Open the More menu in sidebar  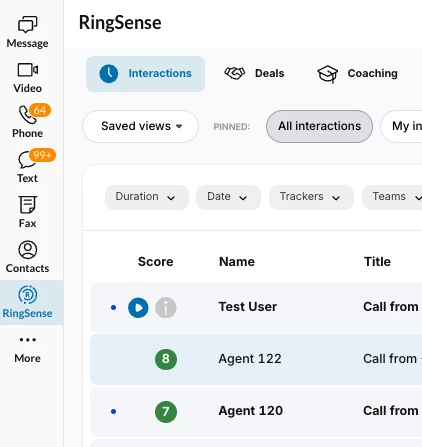(x=27, y=349)
